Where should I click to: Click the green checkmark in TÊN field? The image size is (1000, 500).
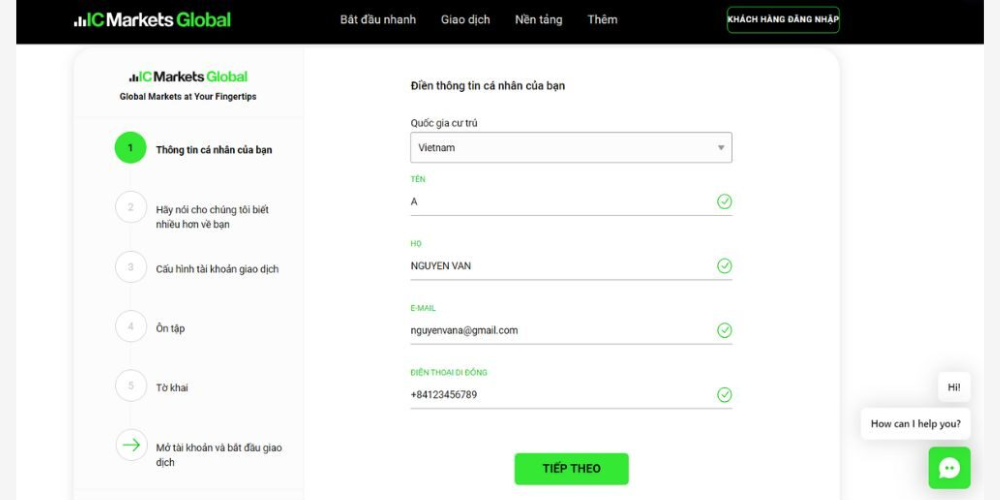(724, 202)
